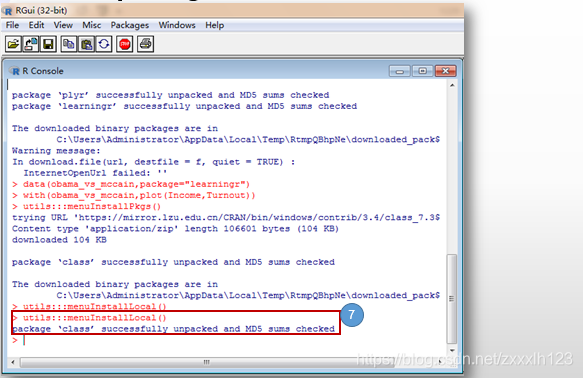The height and width of the screenshot is (378, 583).
Task: Open the Misc menu
Action: pos(91,25)
